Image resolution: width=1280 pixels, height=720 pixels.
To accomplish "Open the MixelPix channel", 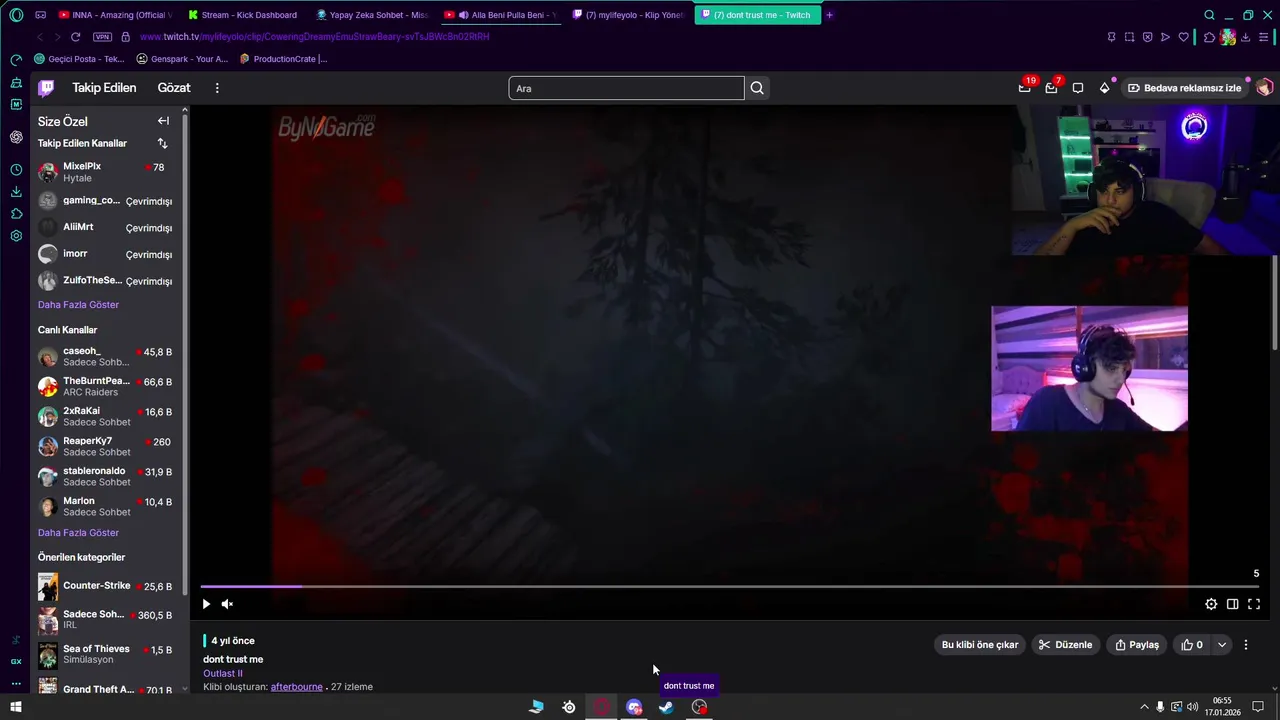I will [x=105, y=172].
